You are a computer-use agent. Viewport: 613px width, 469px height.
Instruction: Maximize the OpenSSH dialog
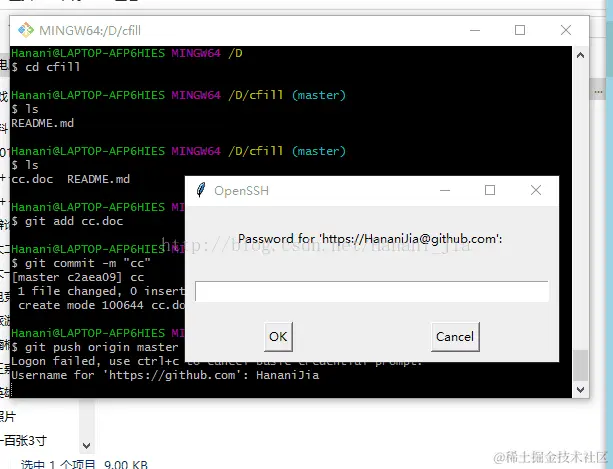pyautogui.click(x=490, y=190)
